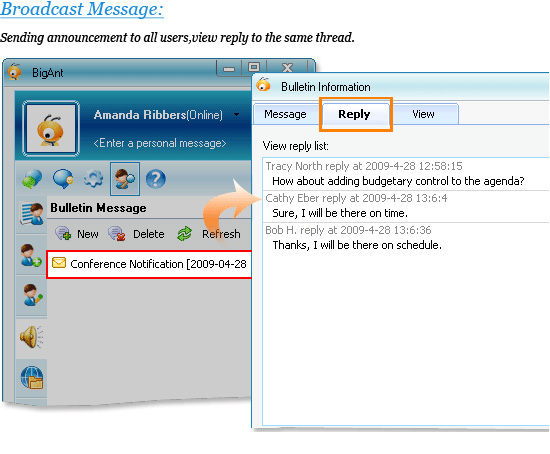The height and width of the screenshot is (454, 550).
Task: Open the globe folder sidebar icon
Action: tap(32, 378)
